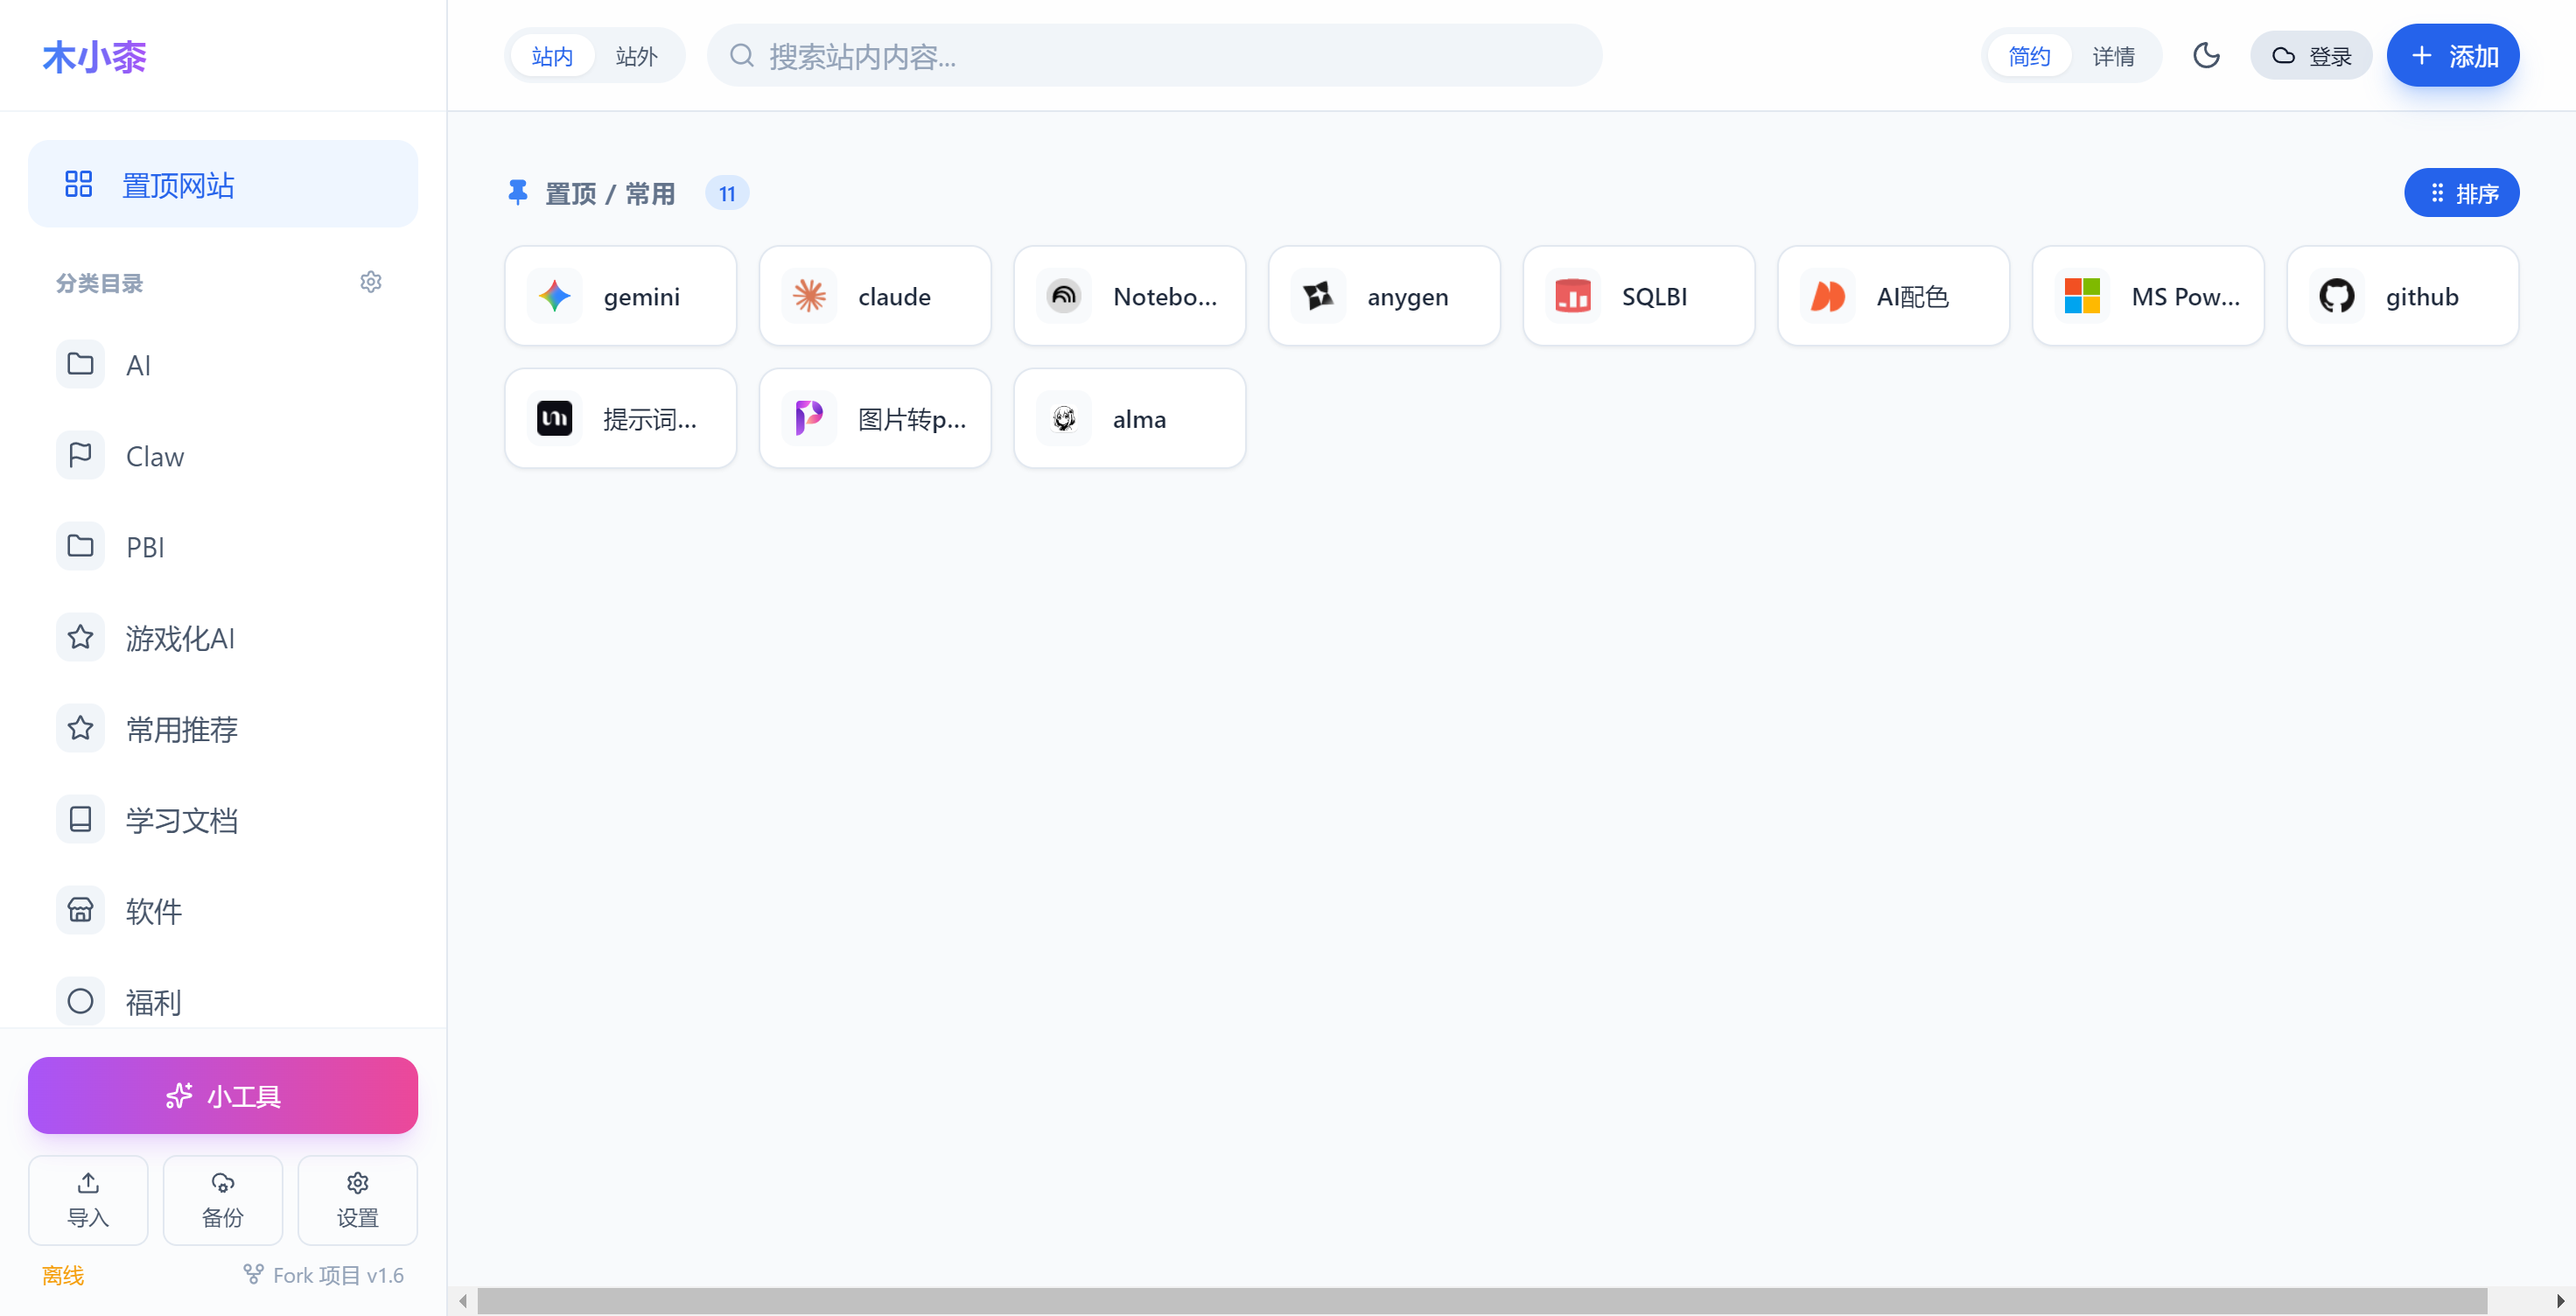This screenshot has width=2576, height=1316.
Task: Open the 提示词... site card
Action: (620, 418)
